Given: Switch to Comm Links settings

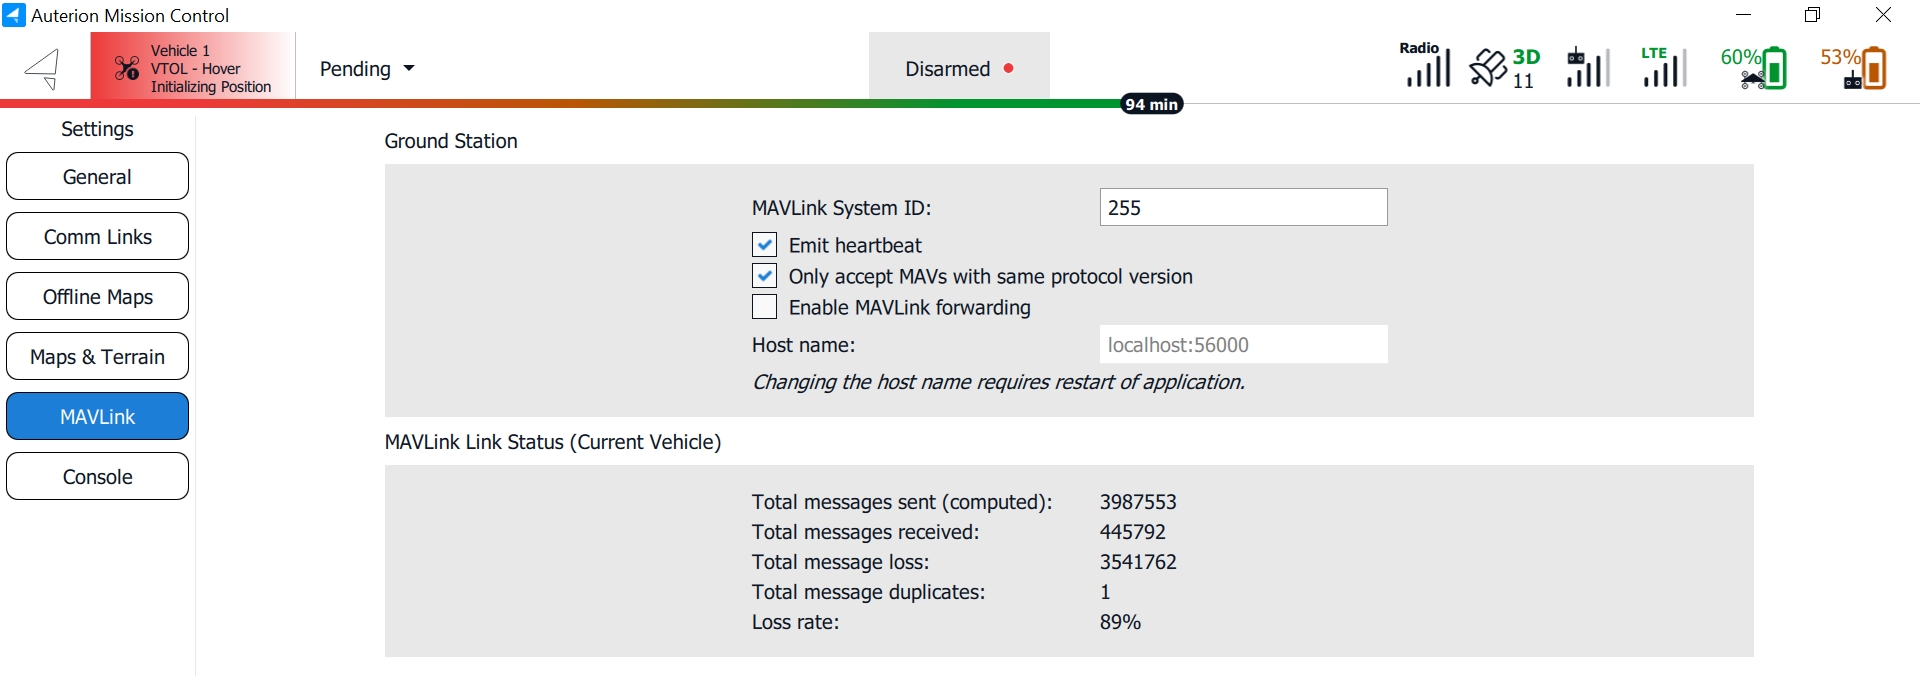Looking at the screenshot, I should click(97, 237).
